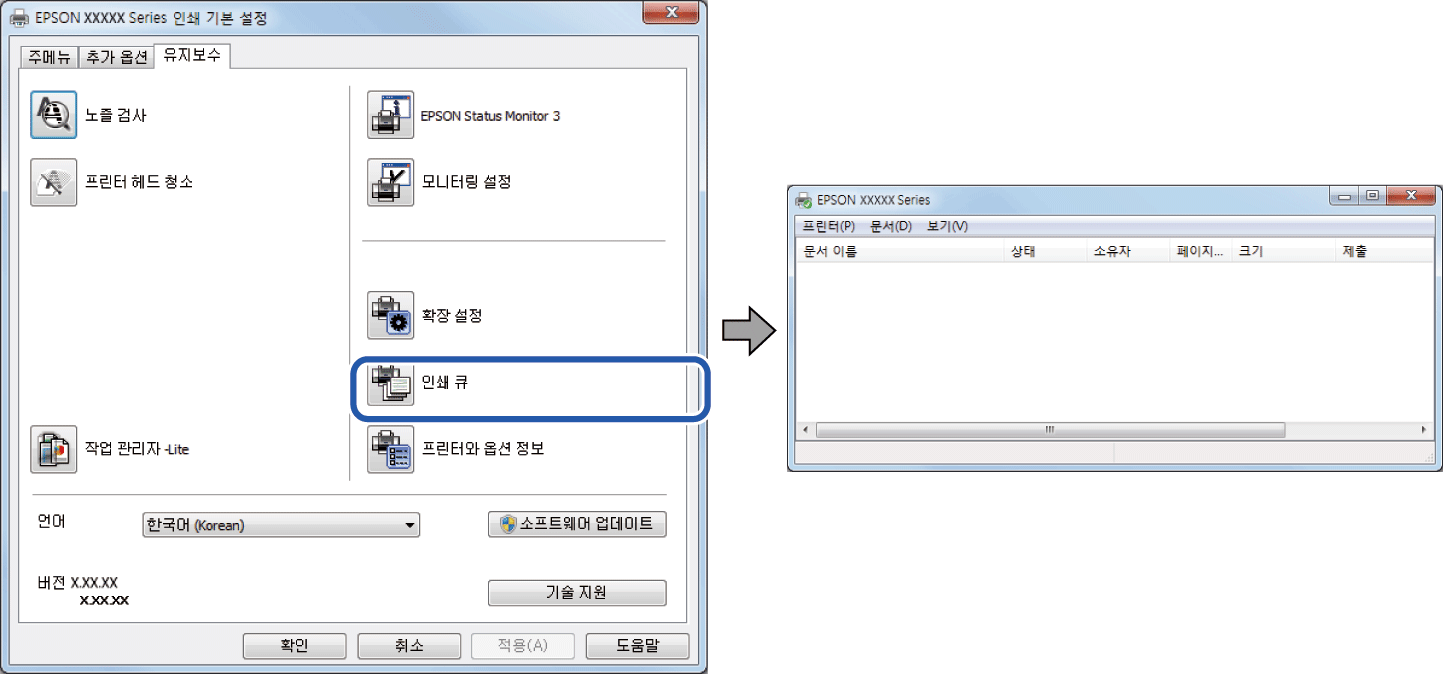Select the 프린터 헤드 청소 head cleaning icon

click(53, 182)
